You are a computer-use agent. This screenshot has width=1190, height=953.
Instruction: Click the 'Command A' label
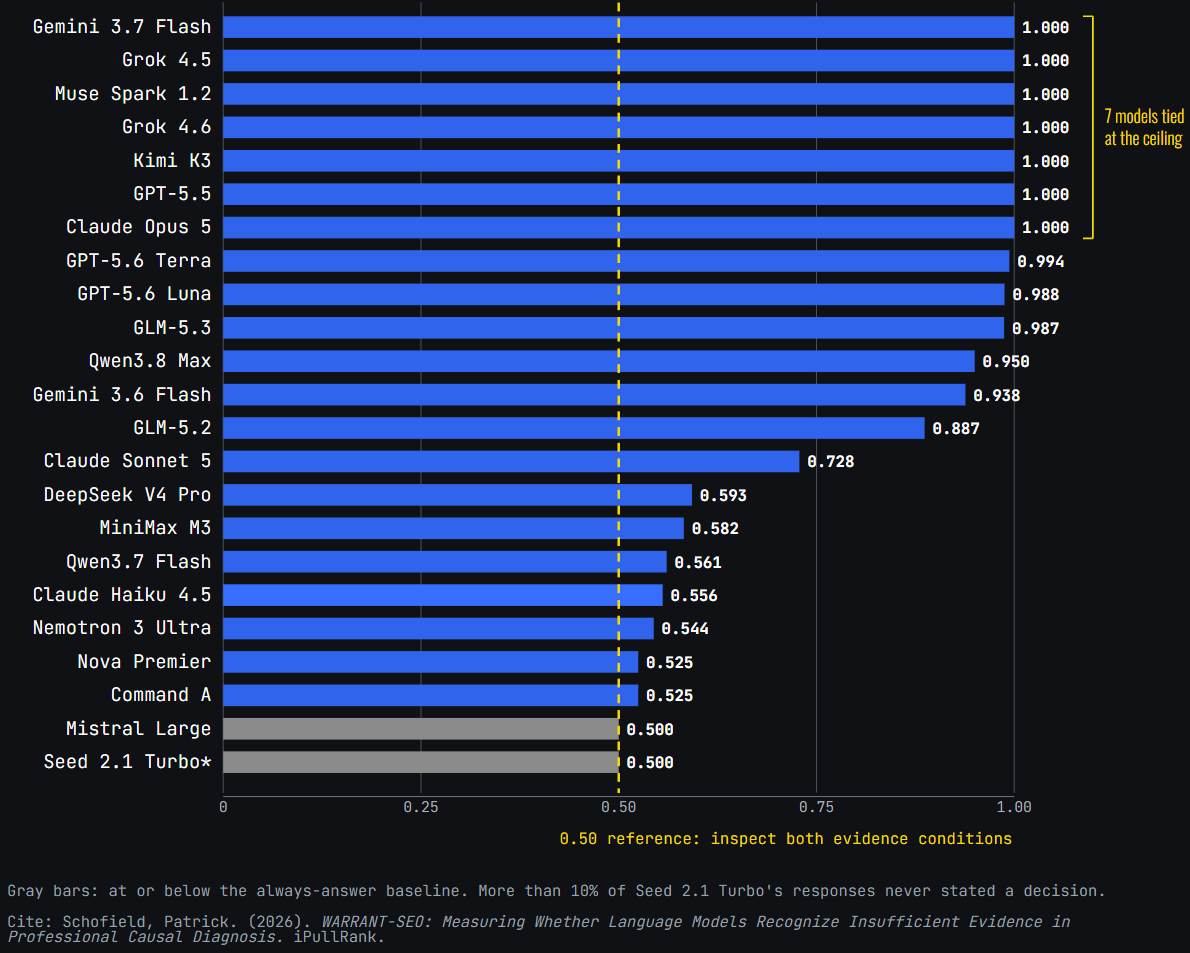(161, 695)
